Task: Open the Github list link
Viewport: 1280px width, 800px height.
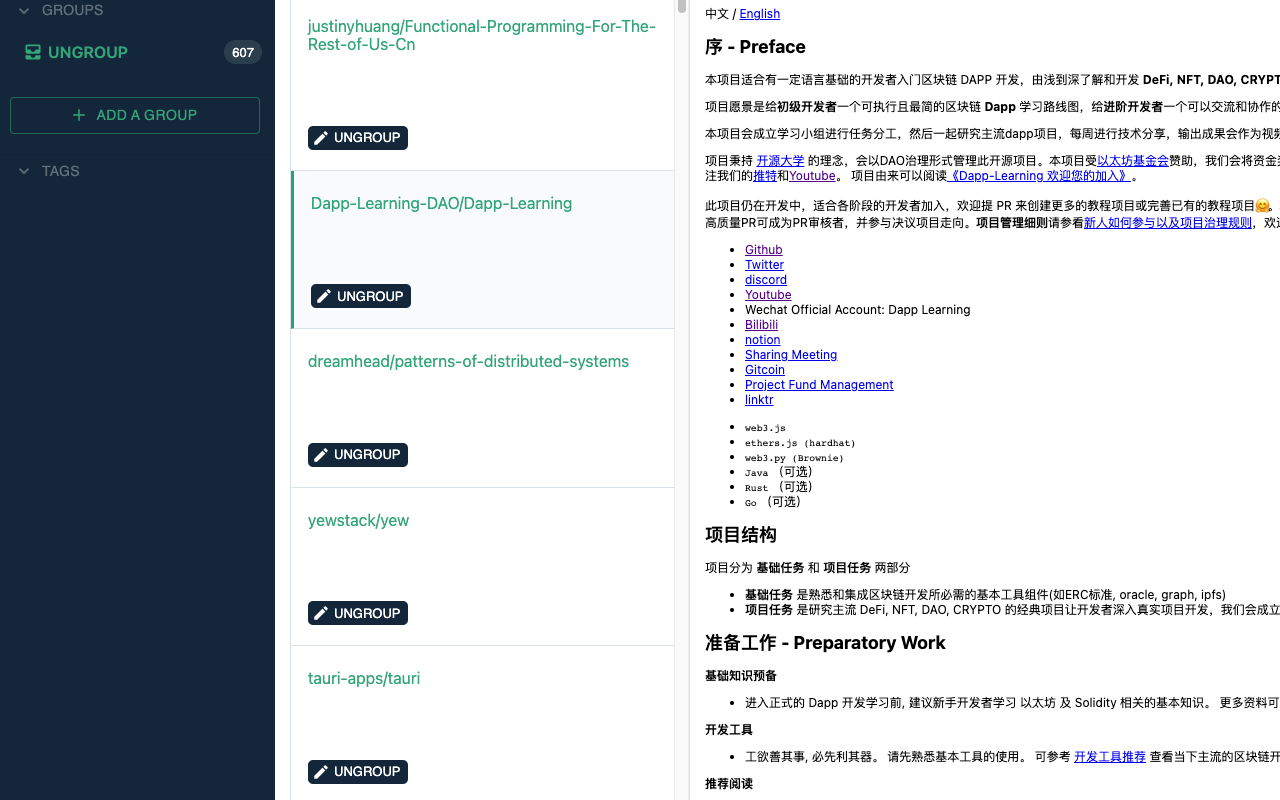Action: tap(763, 250)
